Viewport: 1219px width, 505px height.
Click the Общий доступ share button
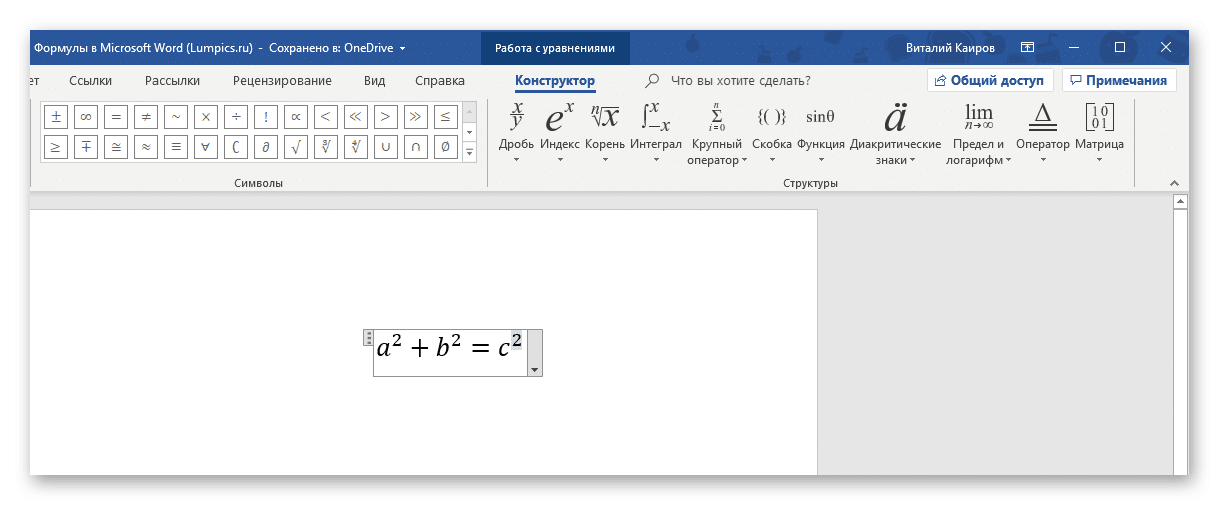click(x=990, y=81)
